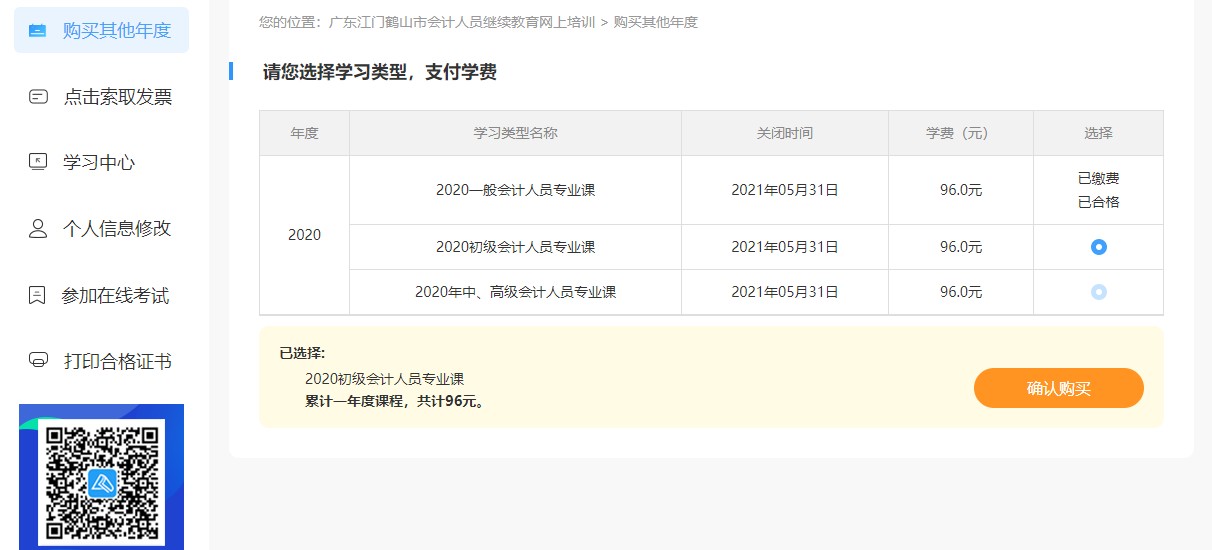Click the 关闭时间 column header

(785, 133)
